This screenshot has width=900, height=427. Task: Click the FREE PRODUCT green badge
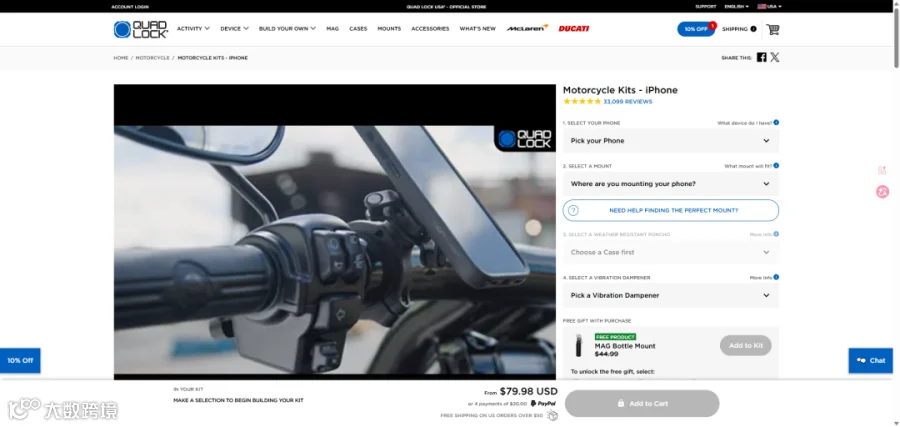[x=615, y=337]
